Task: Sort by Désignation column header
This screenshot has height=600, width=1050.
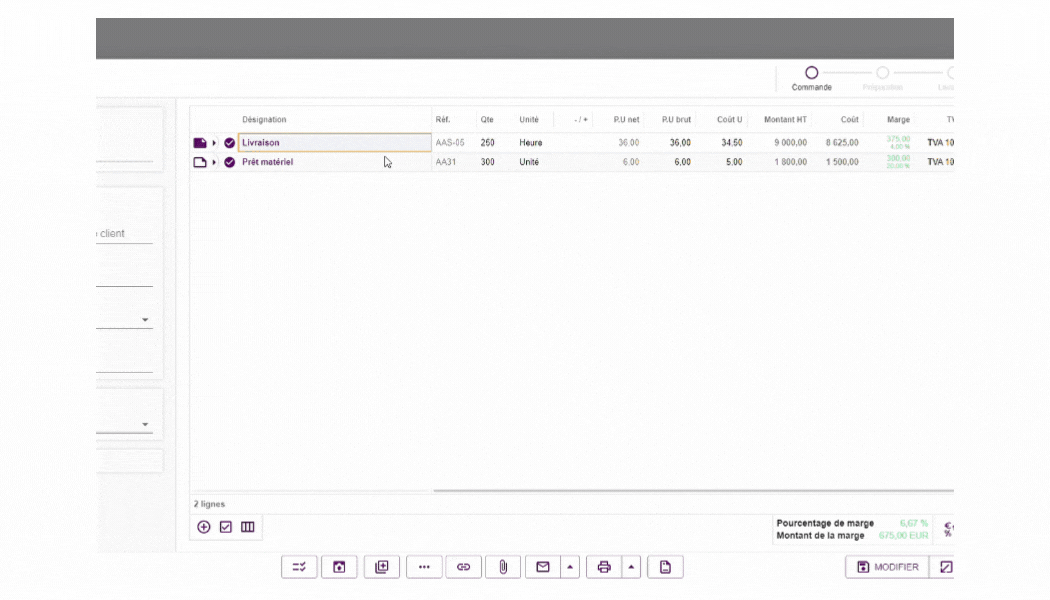Action: click(265, 120)
